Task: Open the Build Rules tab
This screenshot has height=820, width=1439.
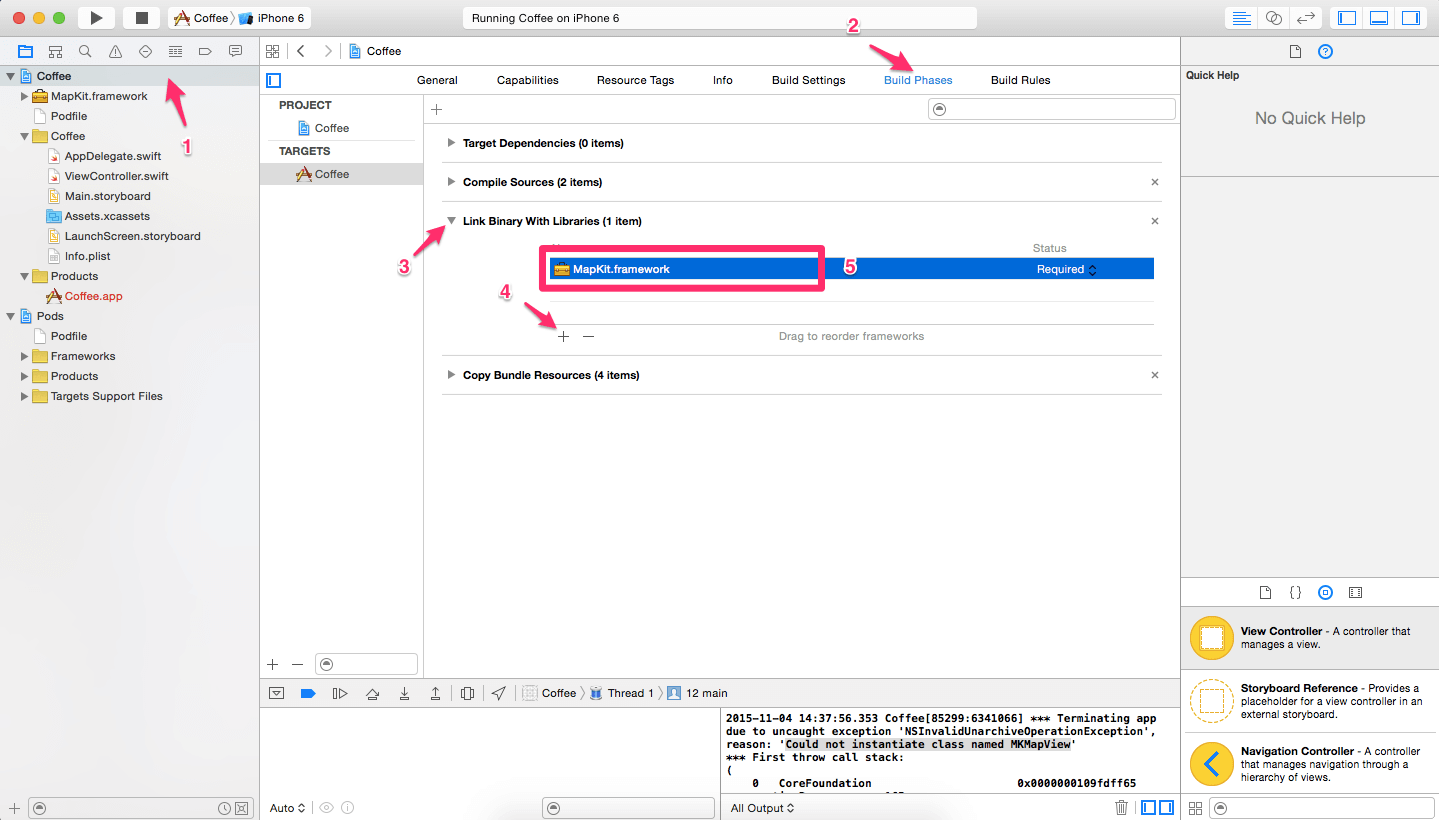Action: pyautogui.click(x=1020, y=80)
